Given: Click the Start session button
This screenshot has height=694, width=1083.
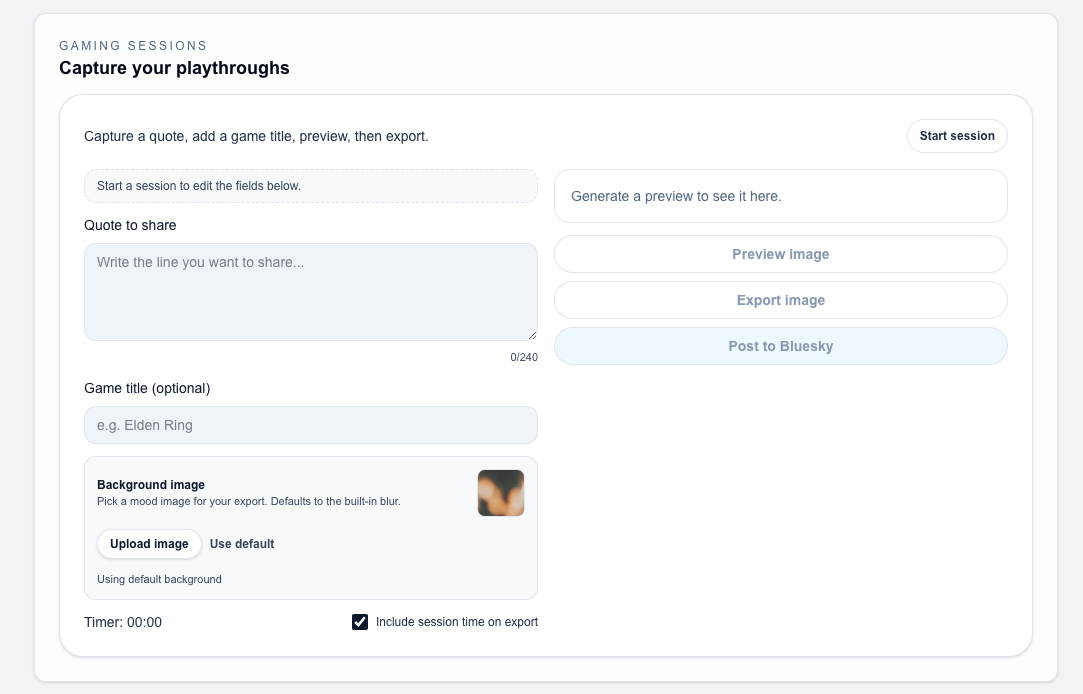Looking at the screenshot, I should coord(956,136).
